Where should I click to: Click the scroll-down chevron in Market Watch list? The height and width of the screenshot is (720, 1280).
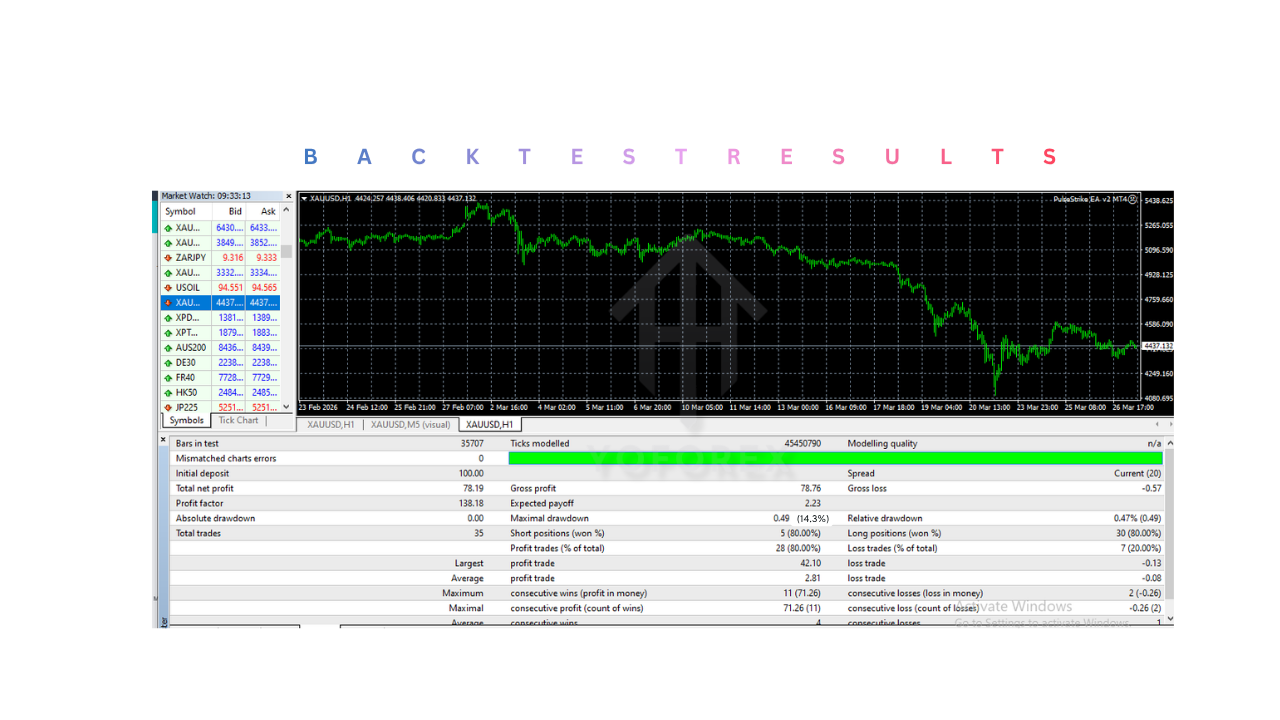tap(284, 407)
